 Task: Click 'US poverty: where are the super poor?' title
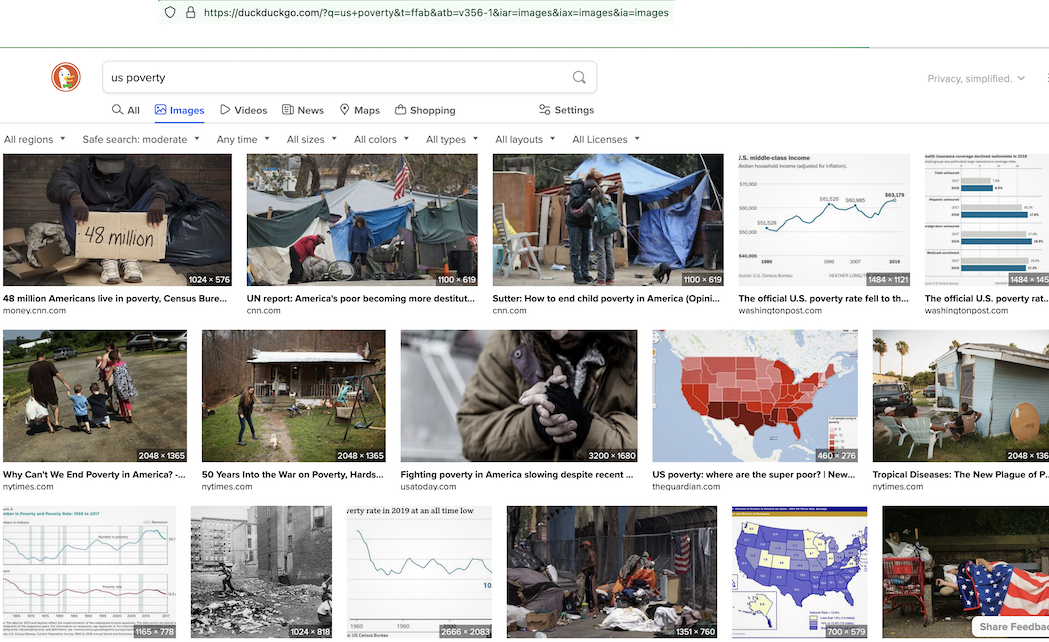(754, 474)
